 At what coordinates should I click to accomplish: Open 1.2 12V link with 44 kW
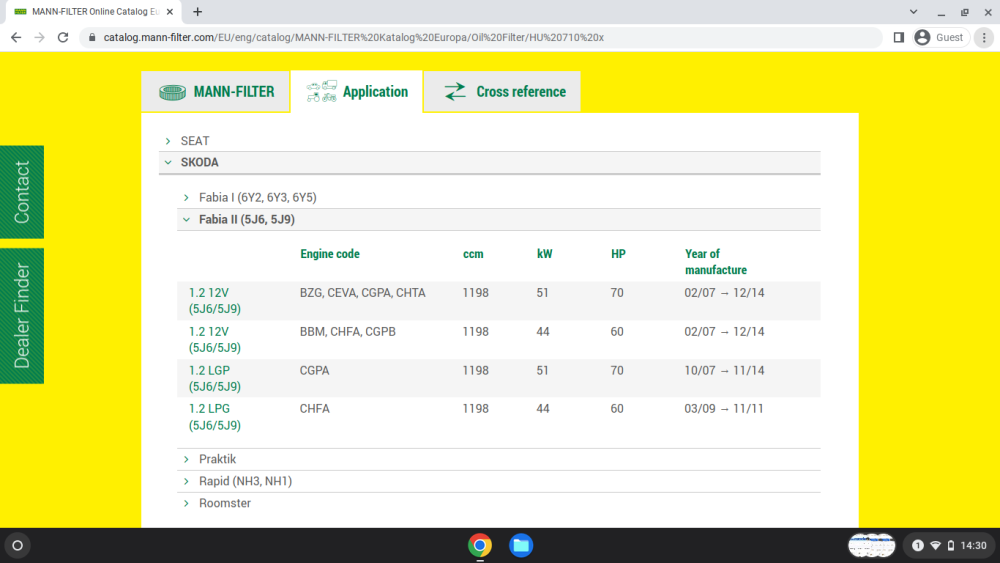(214, 340)
